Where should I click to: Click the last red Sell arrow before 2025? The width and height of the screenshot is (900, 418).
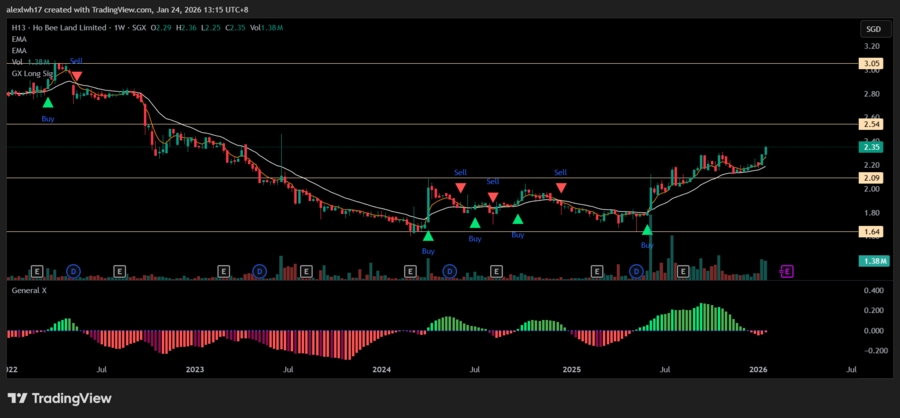coord(561,187)
